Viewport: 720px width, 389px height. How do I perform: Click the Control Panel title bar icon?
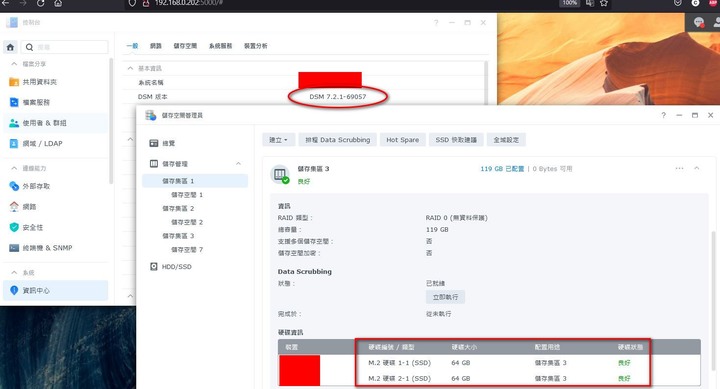click(11, 23)
